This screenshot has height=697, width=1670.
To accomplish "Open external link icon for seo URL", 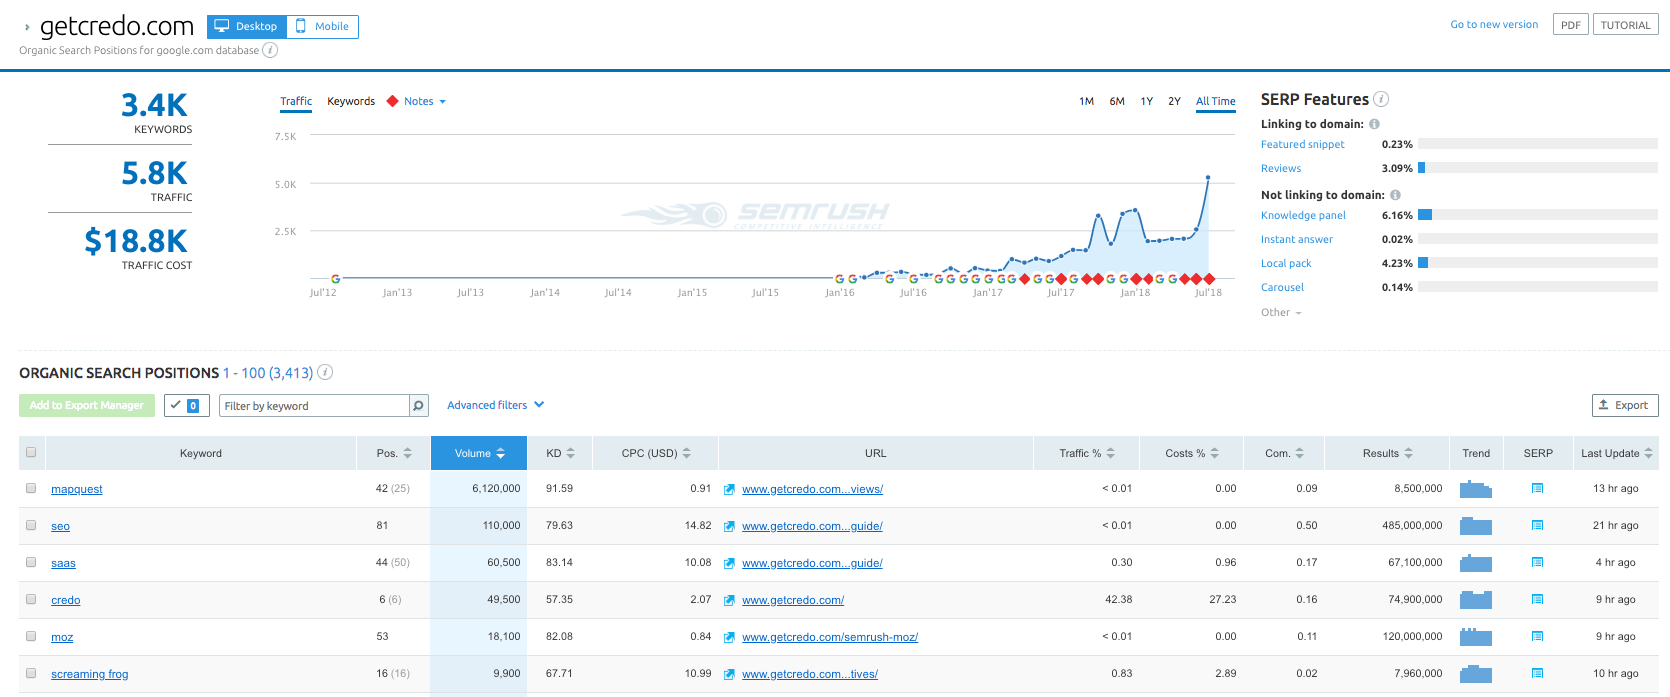I will pyautogui.click(x=730, y=526).
